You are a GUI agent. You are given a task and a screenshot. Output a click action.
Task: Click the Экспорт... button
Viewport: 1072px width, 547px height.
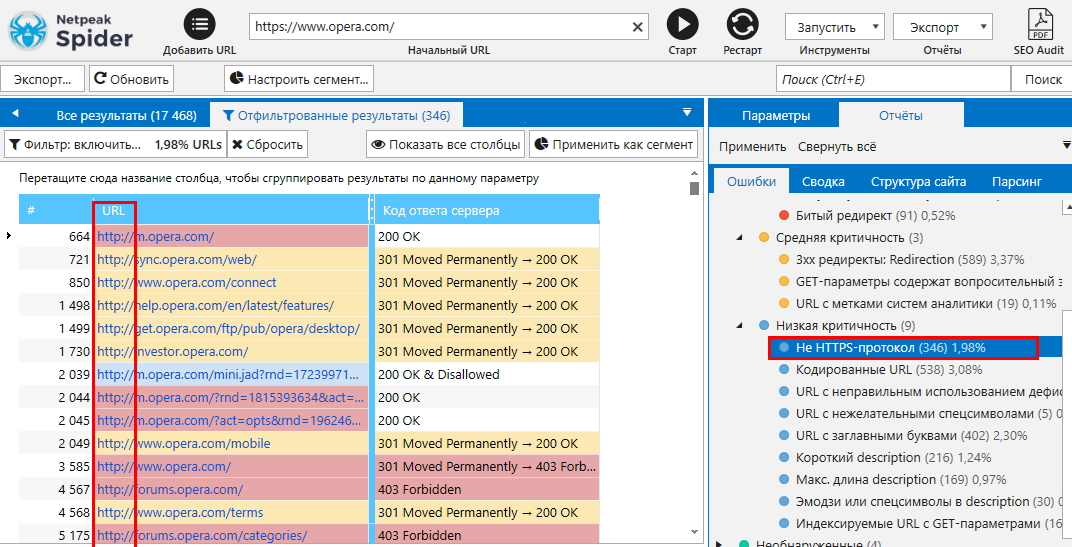click(43, 79)
